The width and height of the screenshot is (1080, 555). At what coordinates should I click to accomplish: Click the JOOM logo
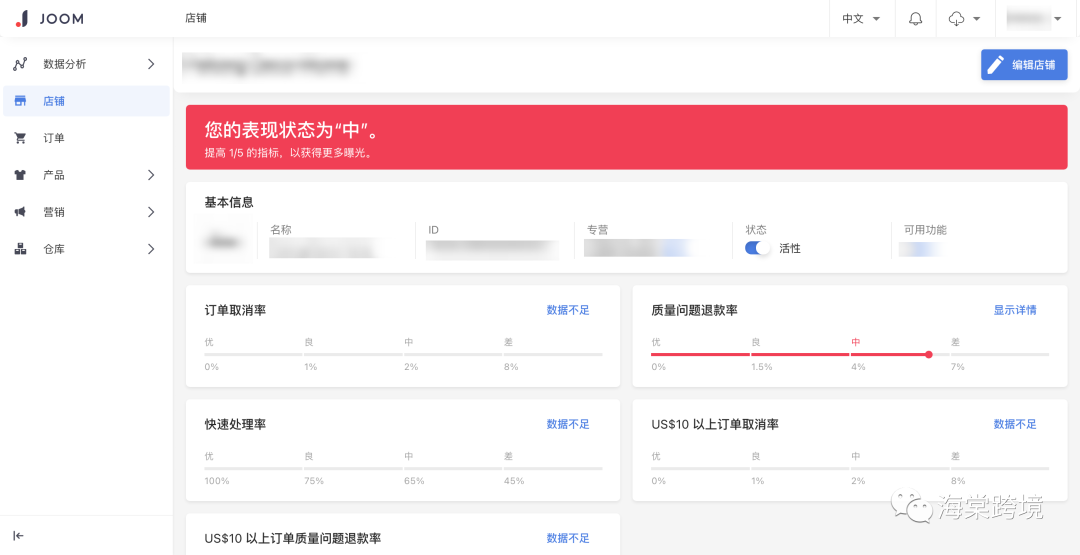[49, 19]
